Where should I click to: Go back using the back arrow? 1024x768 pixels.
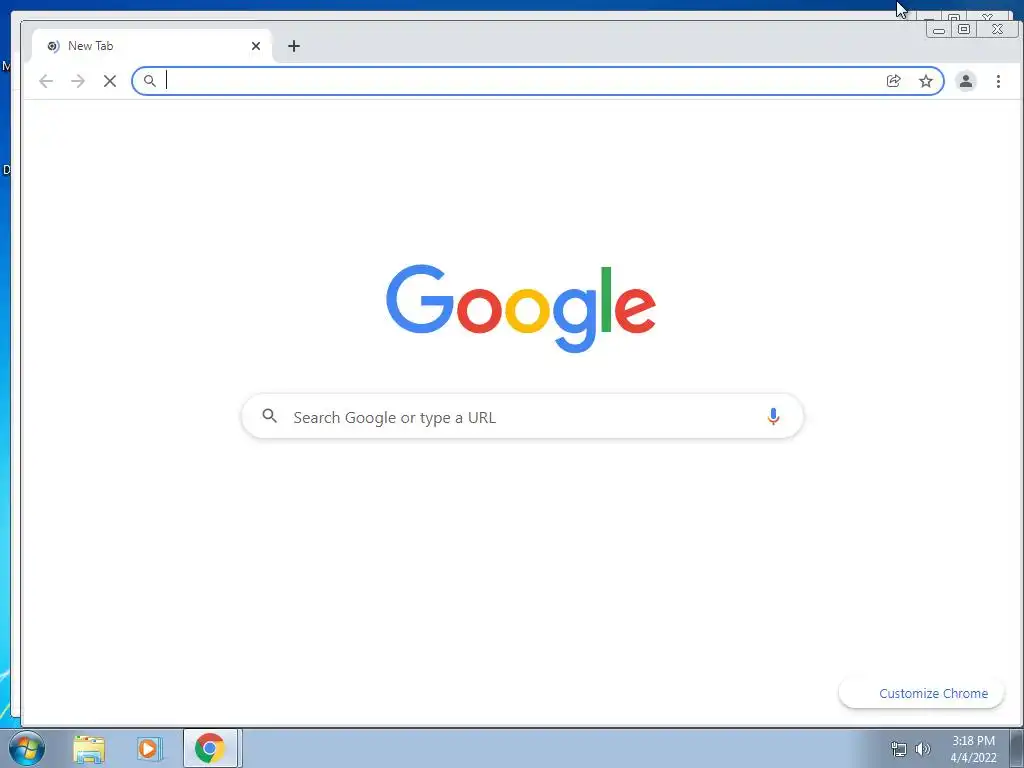click(46, 81)
